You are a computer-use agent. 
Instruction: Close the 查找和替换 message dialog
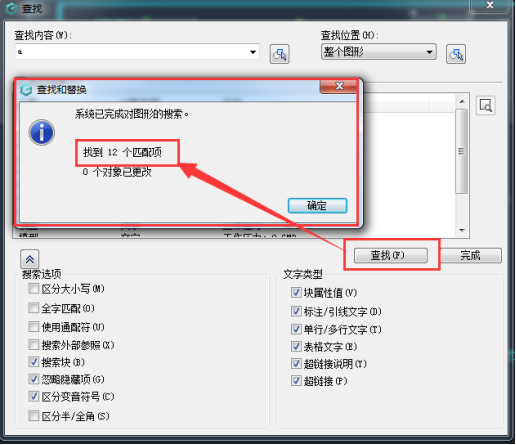pos(339,86)
